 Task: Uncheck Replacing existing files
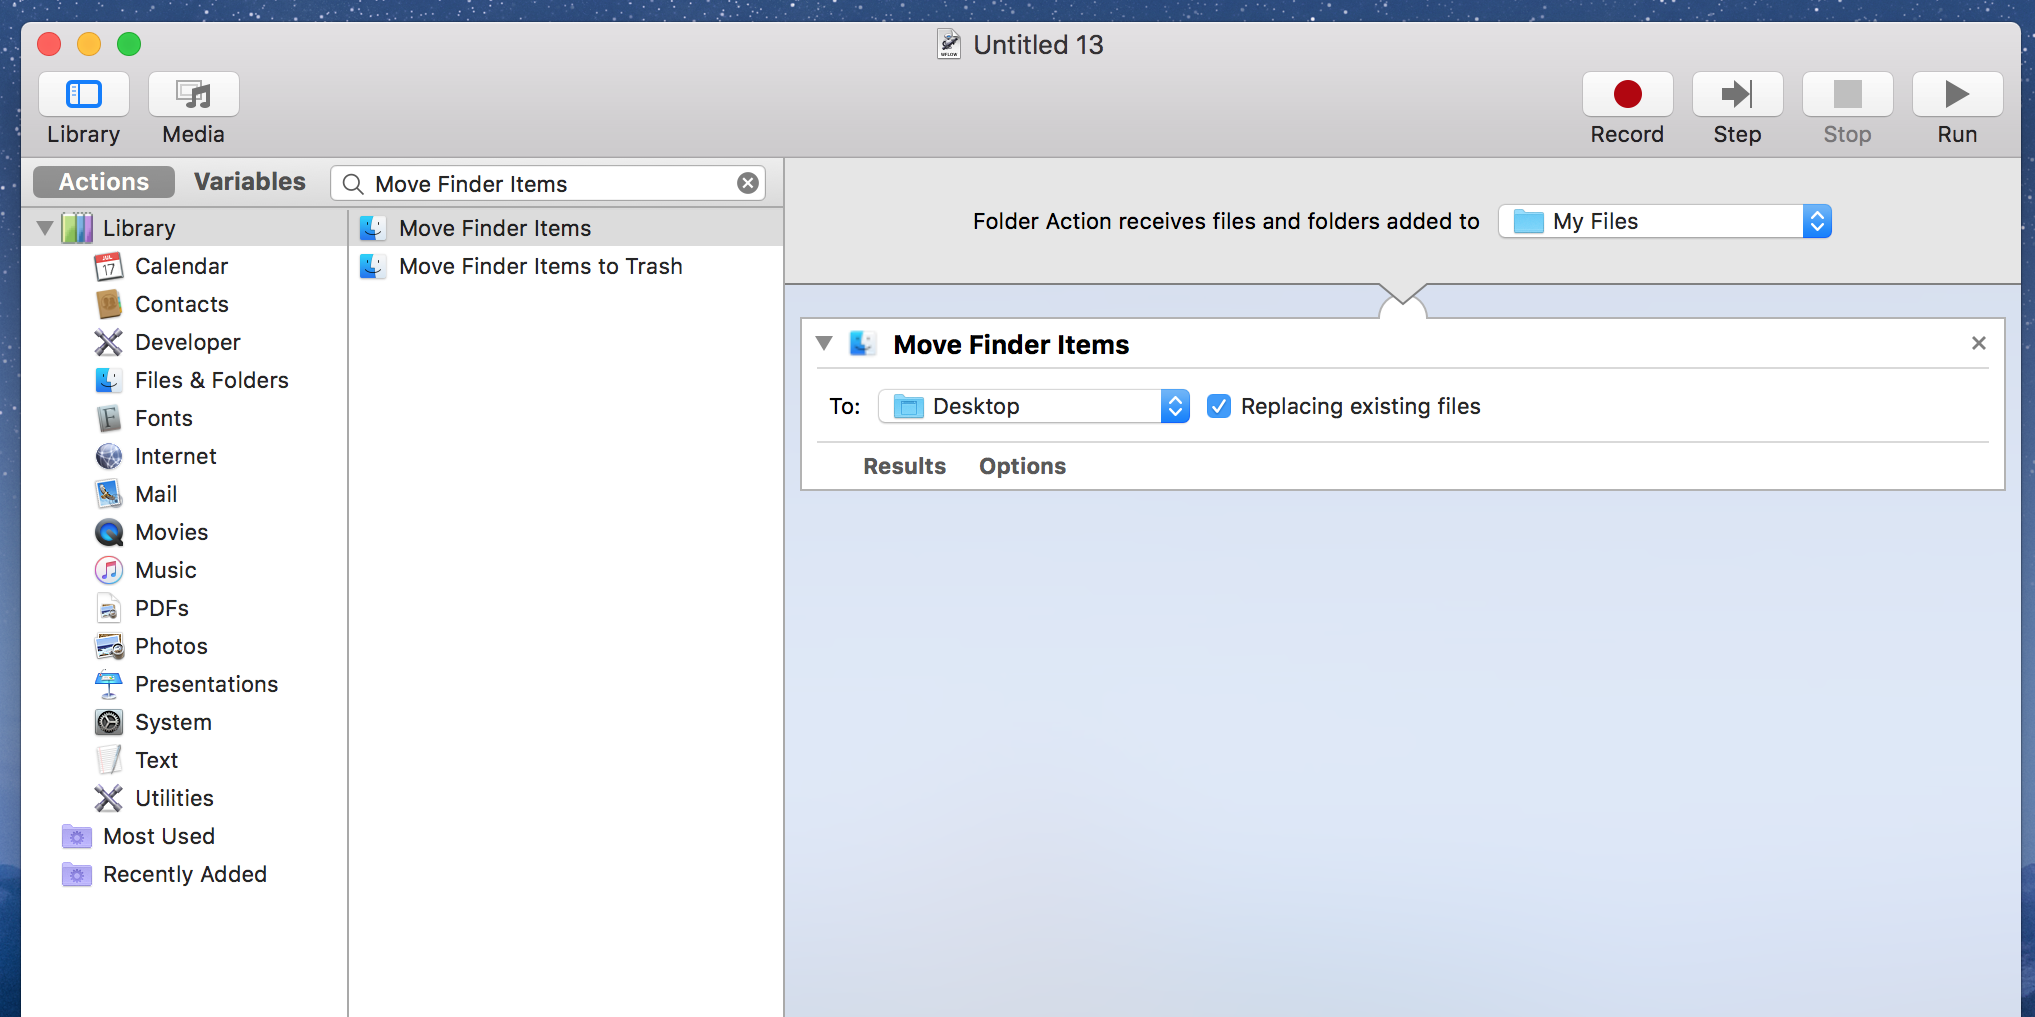coord(1219,406)
